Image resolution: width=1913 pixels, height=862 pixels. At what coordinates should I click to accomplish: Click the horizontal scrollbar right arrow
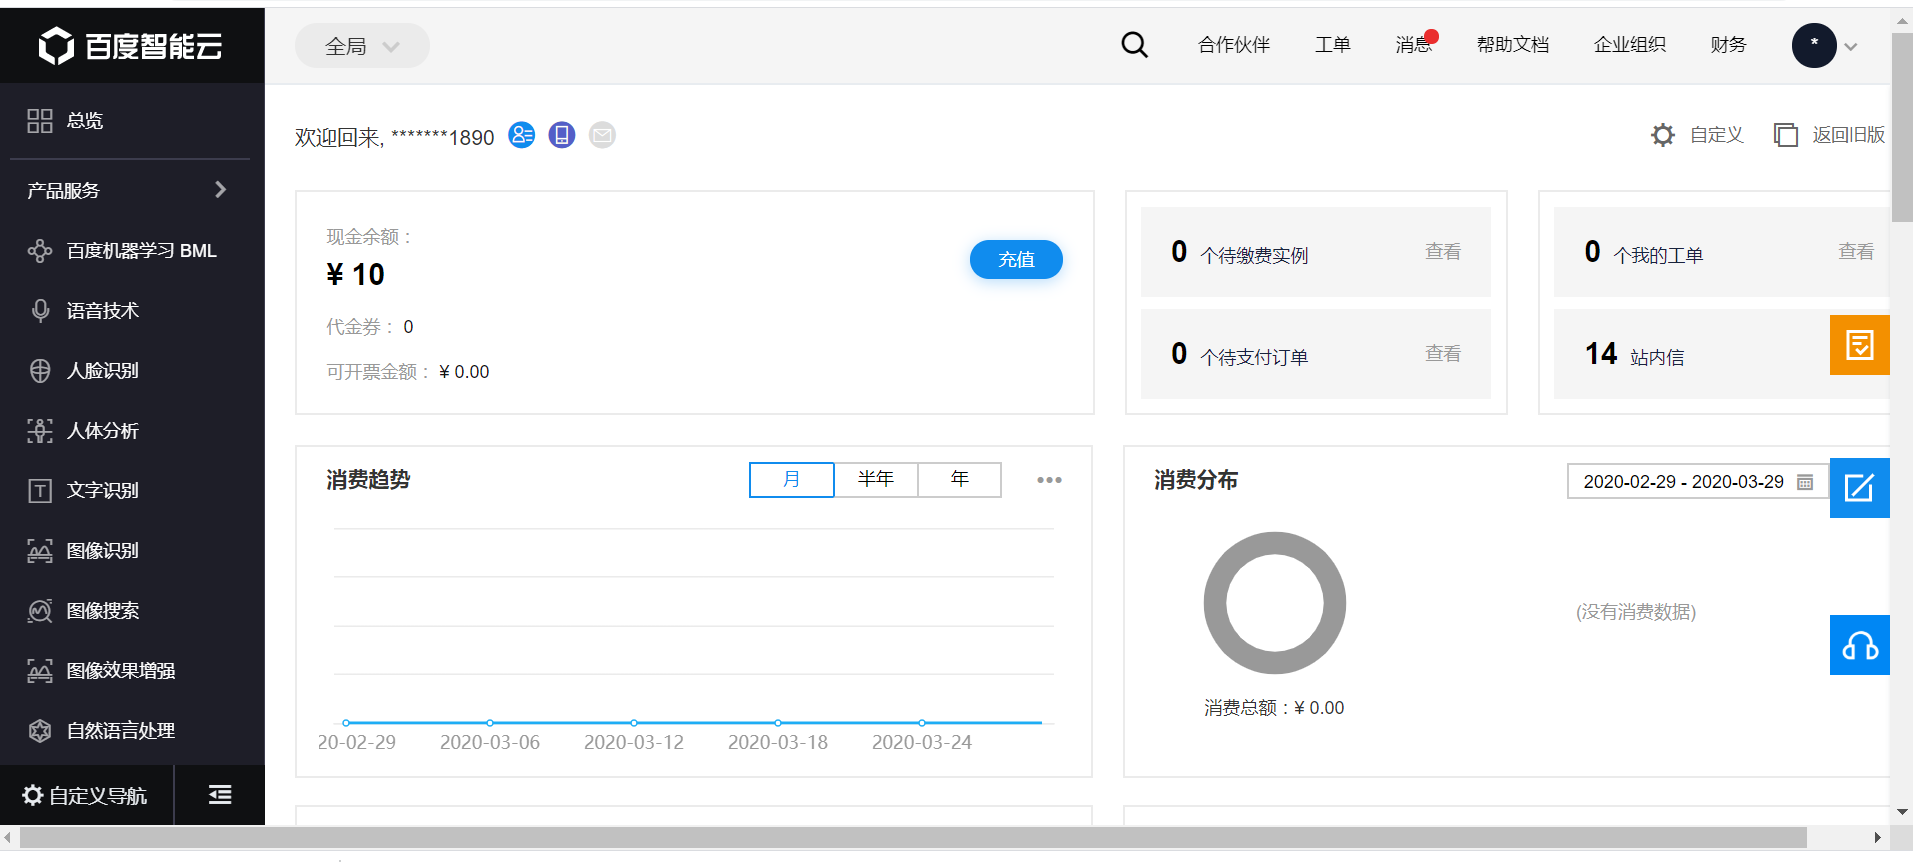coord(1877,837)
